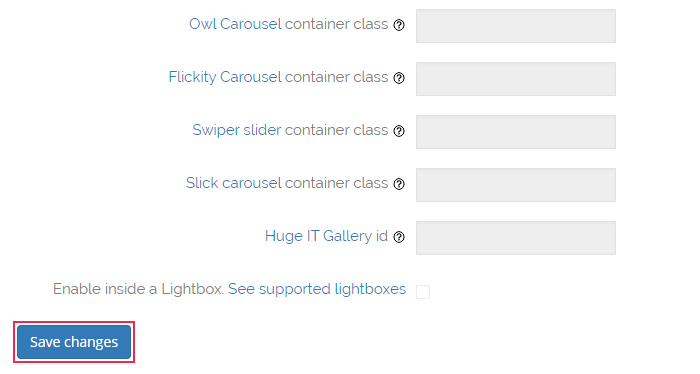Follow the See supported lightboxes link
700x374 pixels.
tap(317, 289)
